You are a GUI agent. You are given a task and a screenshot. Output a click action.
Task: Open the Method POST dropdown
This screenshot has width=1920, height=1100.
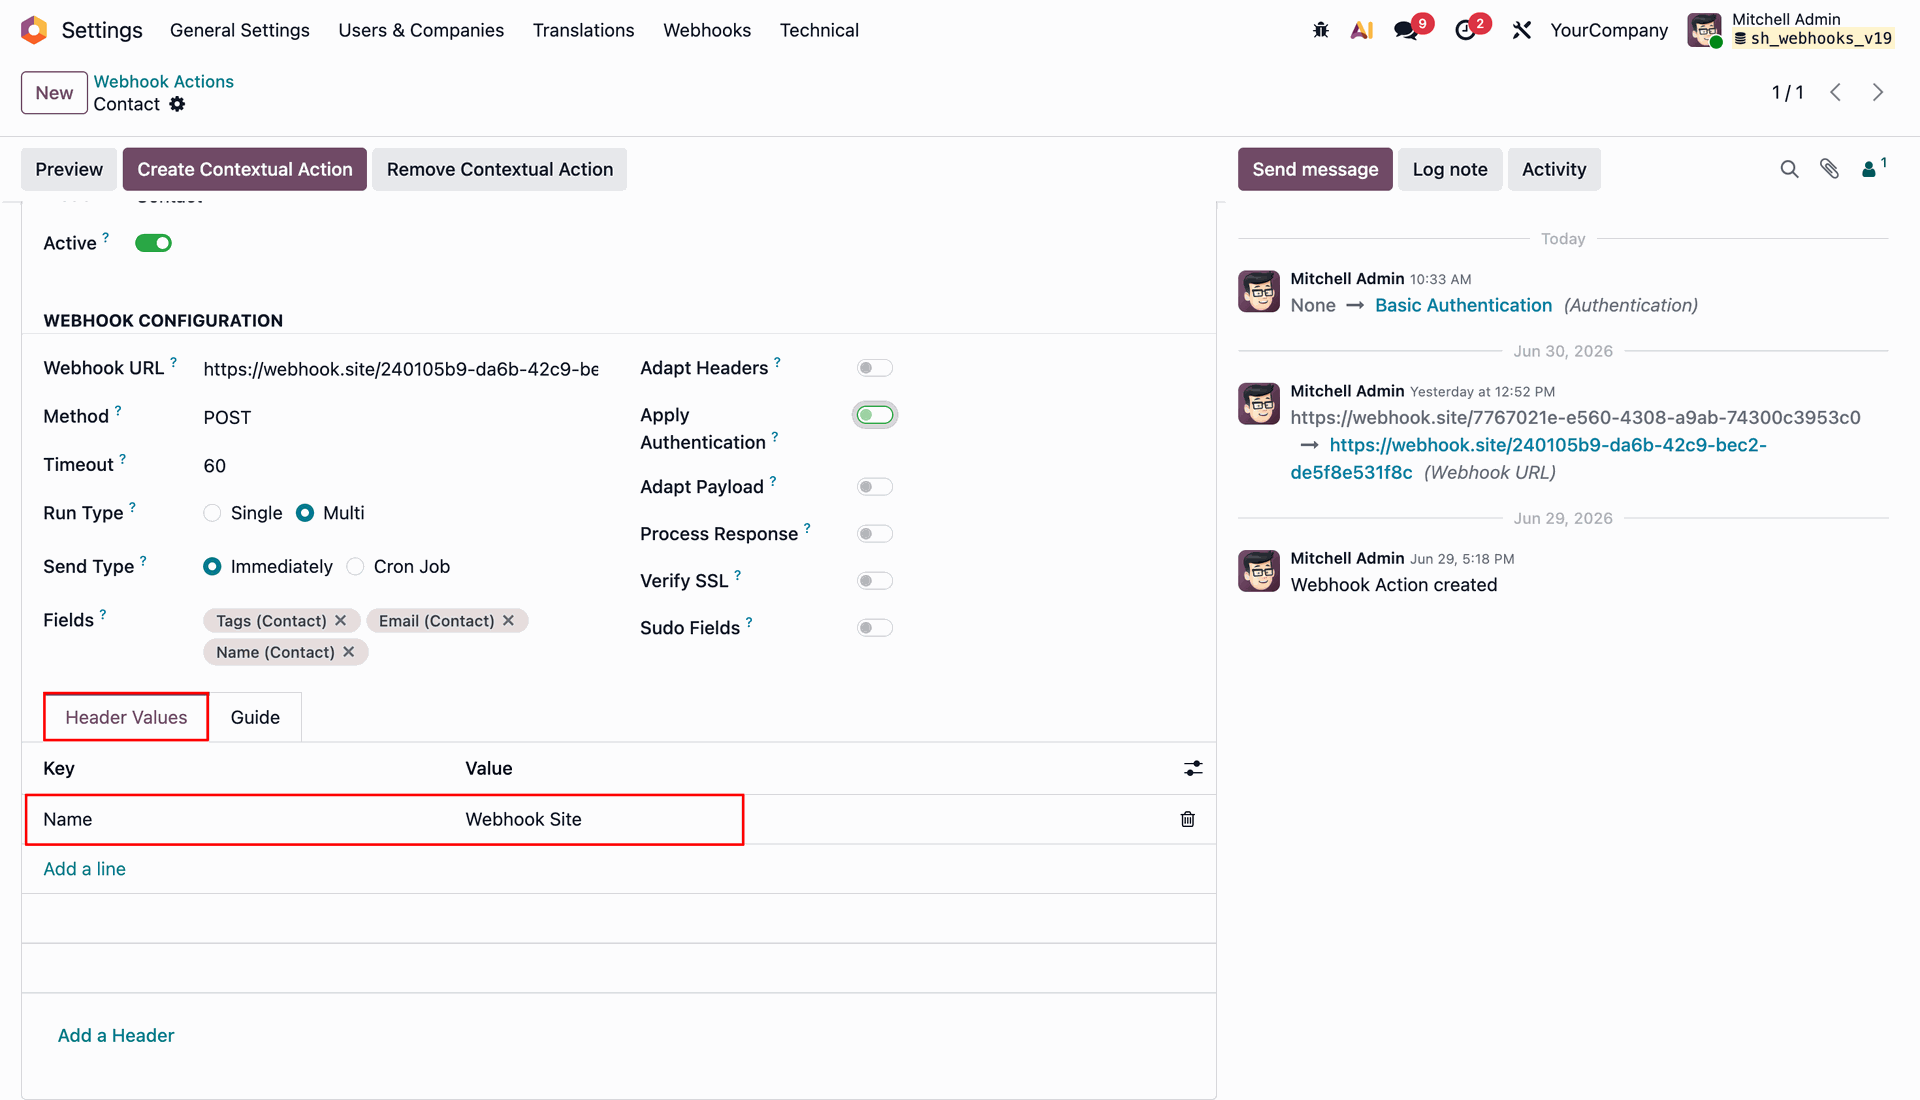tap(400, 417)
